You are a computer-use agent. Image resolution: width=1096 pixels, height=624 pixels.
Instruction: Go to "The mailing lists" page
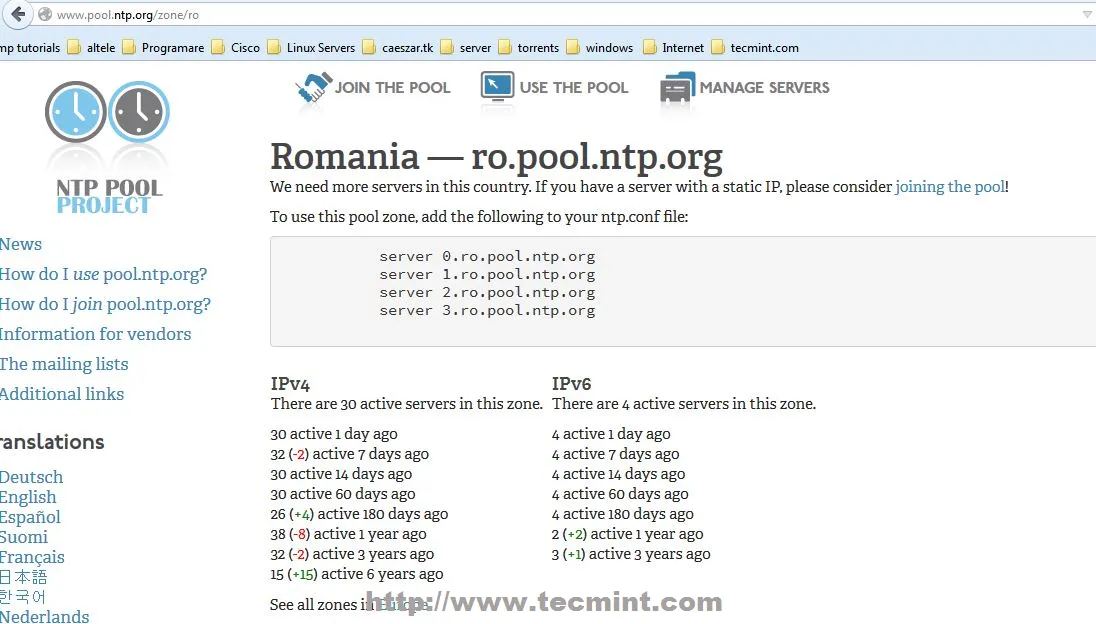point(64,364)
